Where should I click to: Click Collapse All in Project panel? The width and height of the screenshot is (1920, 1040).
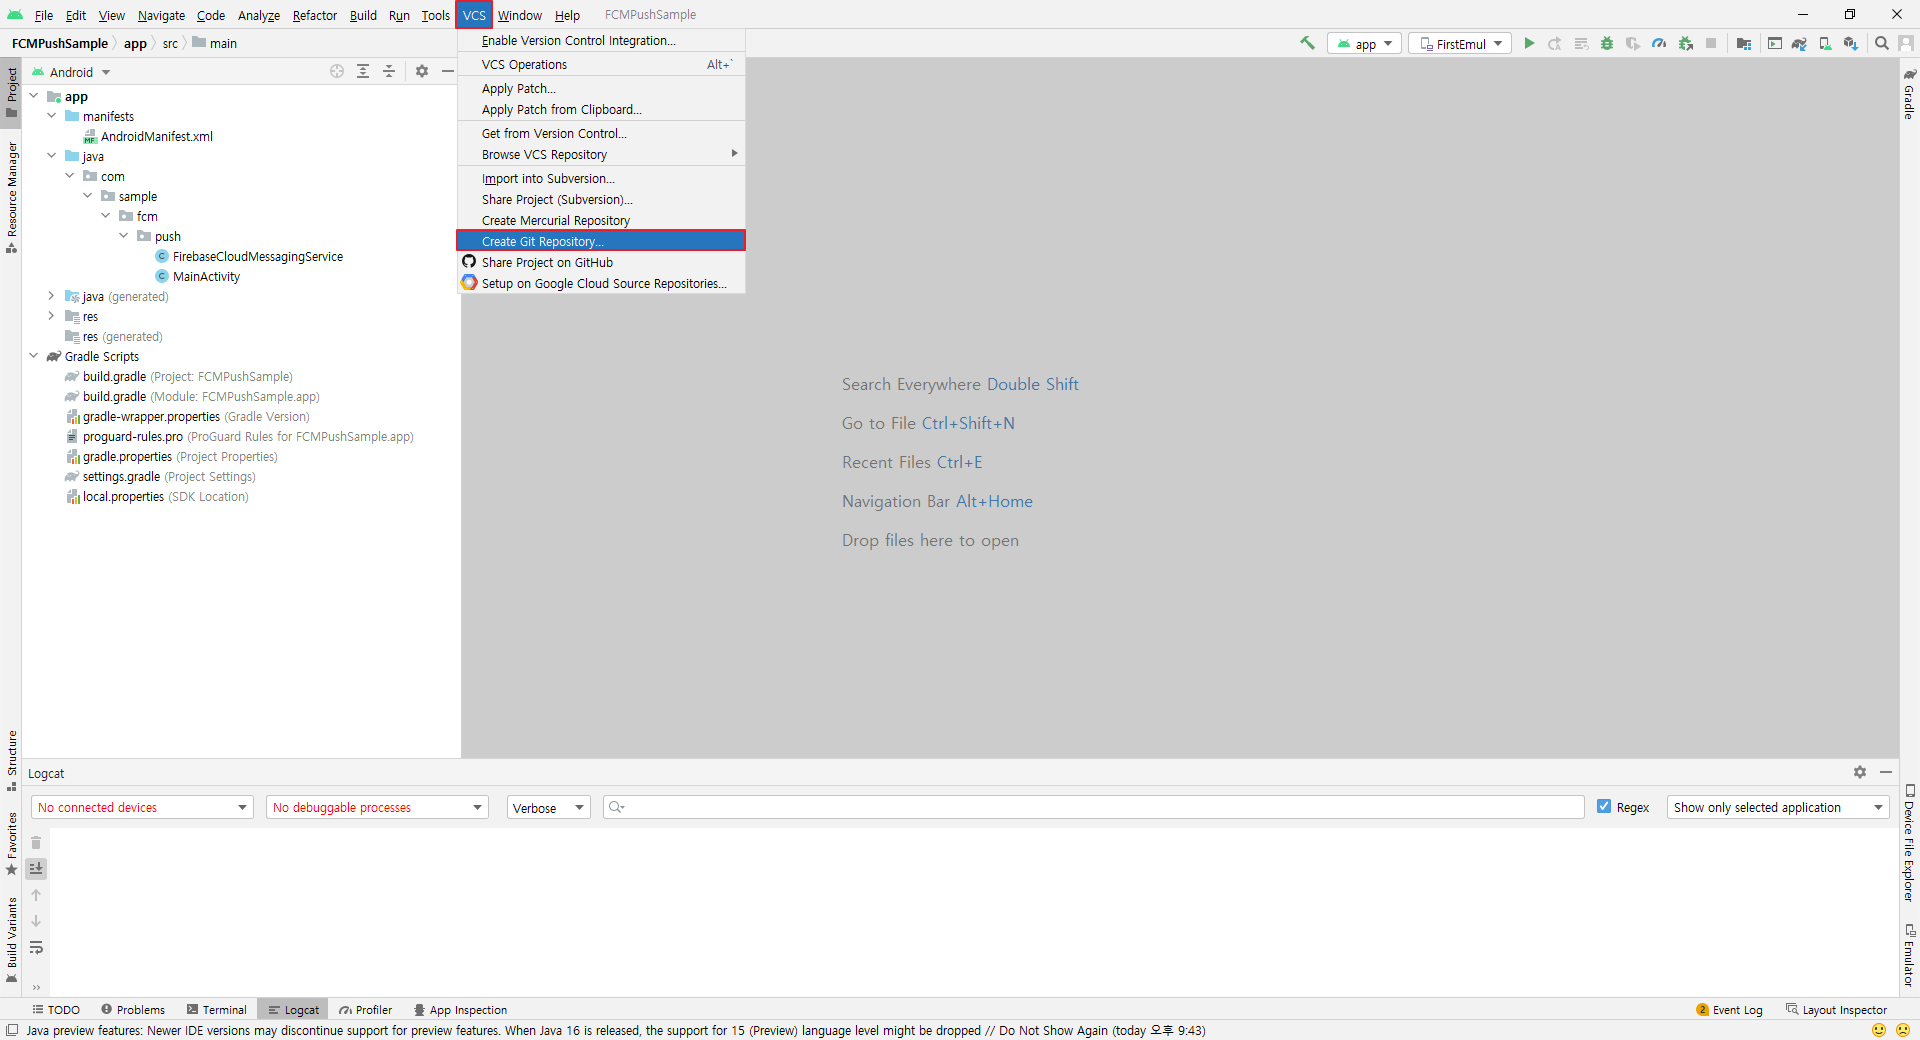pos(389,71)
